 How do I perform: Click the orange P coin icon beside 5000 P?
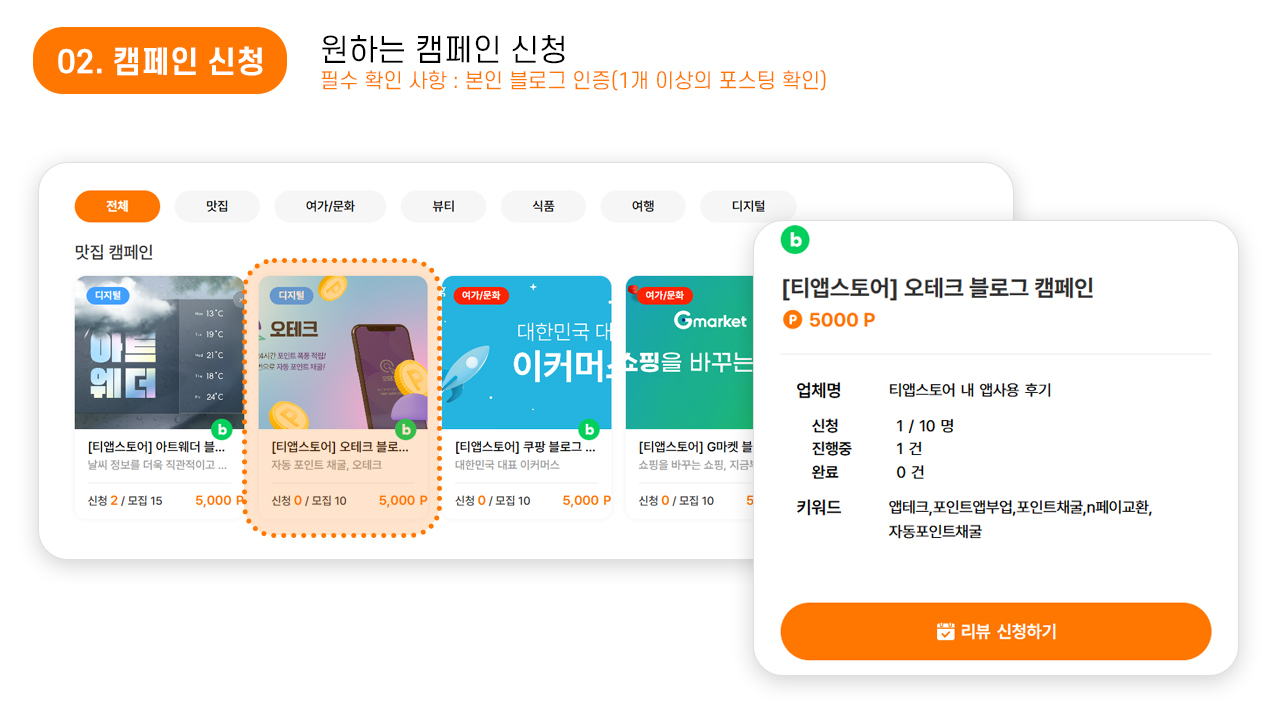[793, 320]
